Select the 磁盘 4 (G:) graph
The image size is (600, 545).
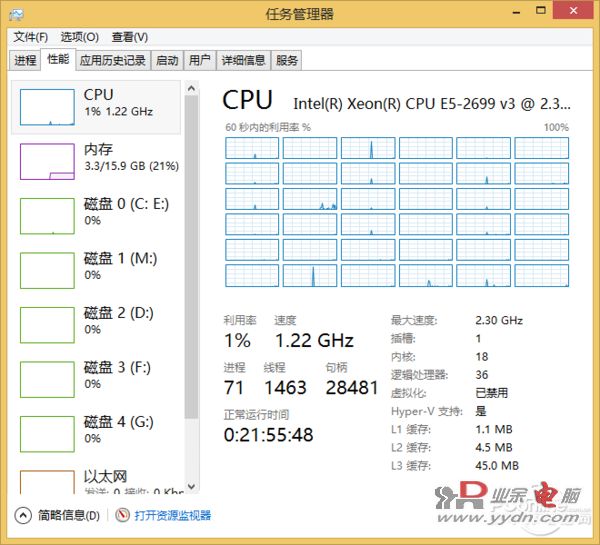coord(47,434)
